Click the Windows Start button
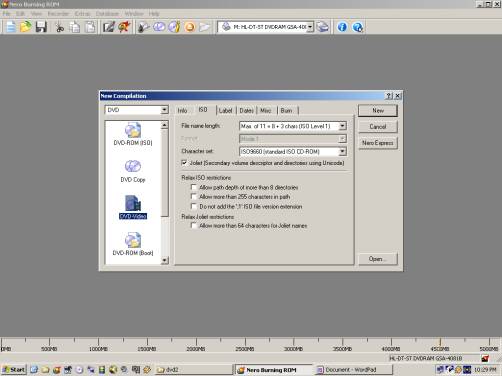 point(14,370)
